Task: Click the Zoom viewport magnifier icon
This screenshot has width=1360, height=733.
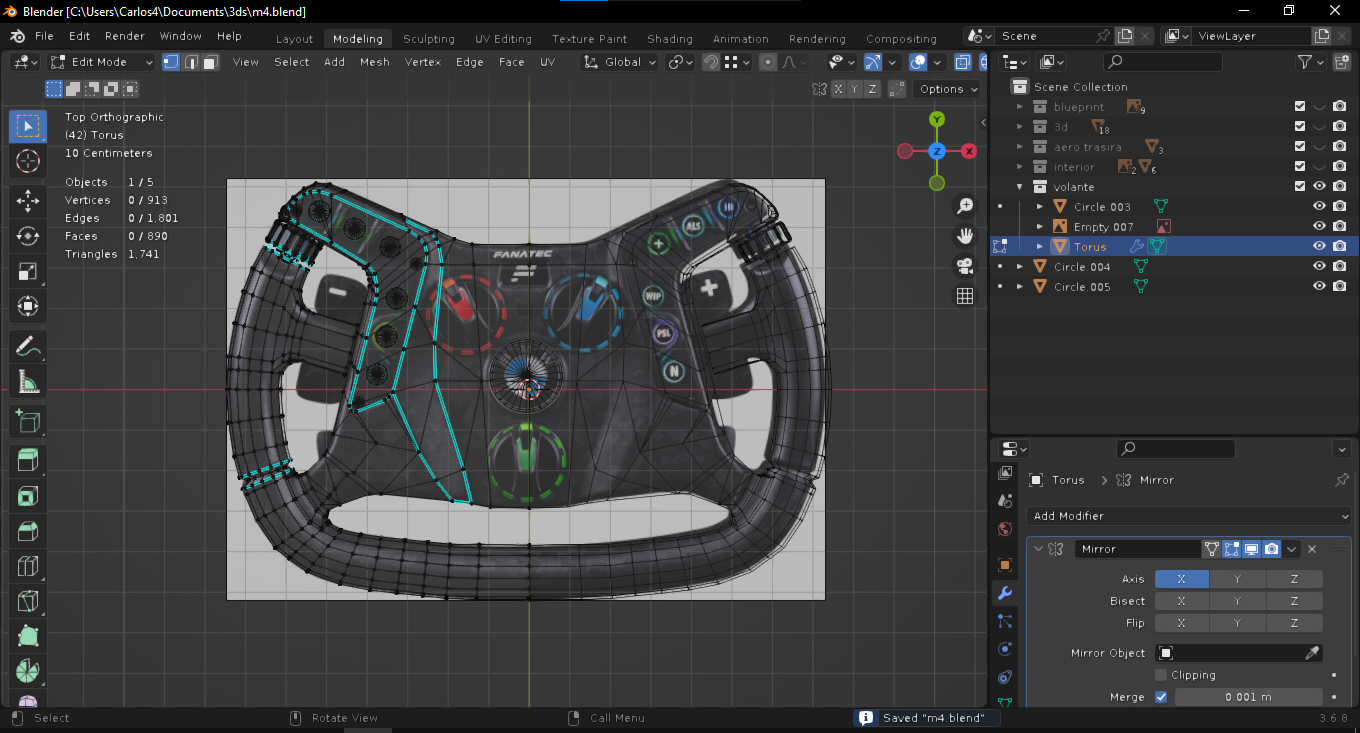Action: pos(965,206)
